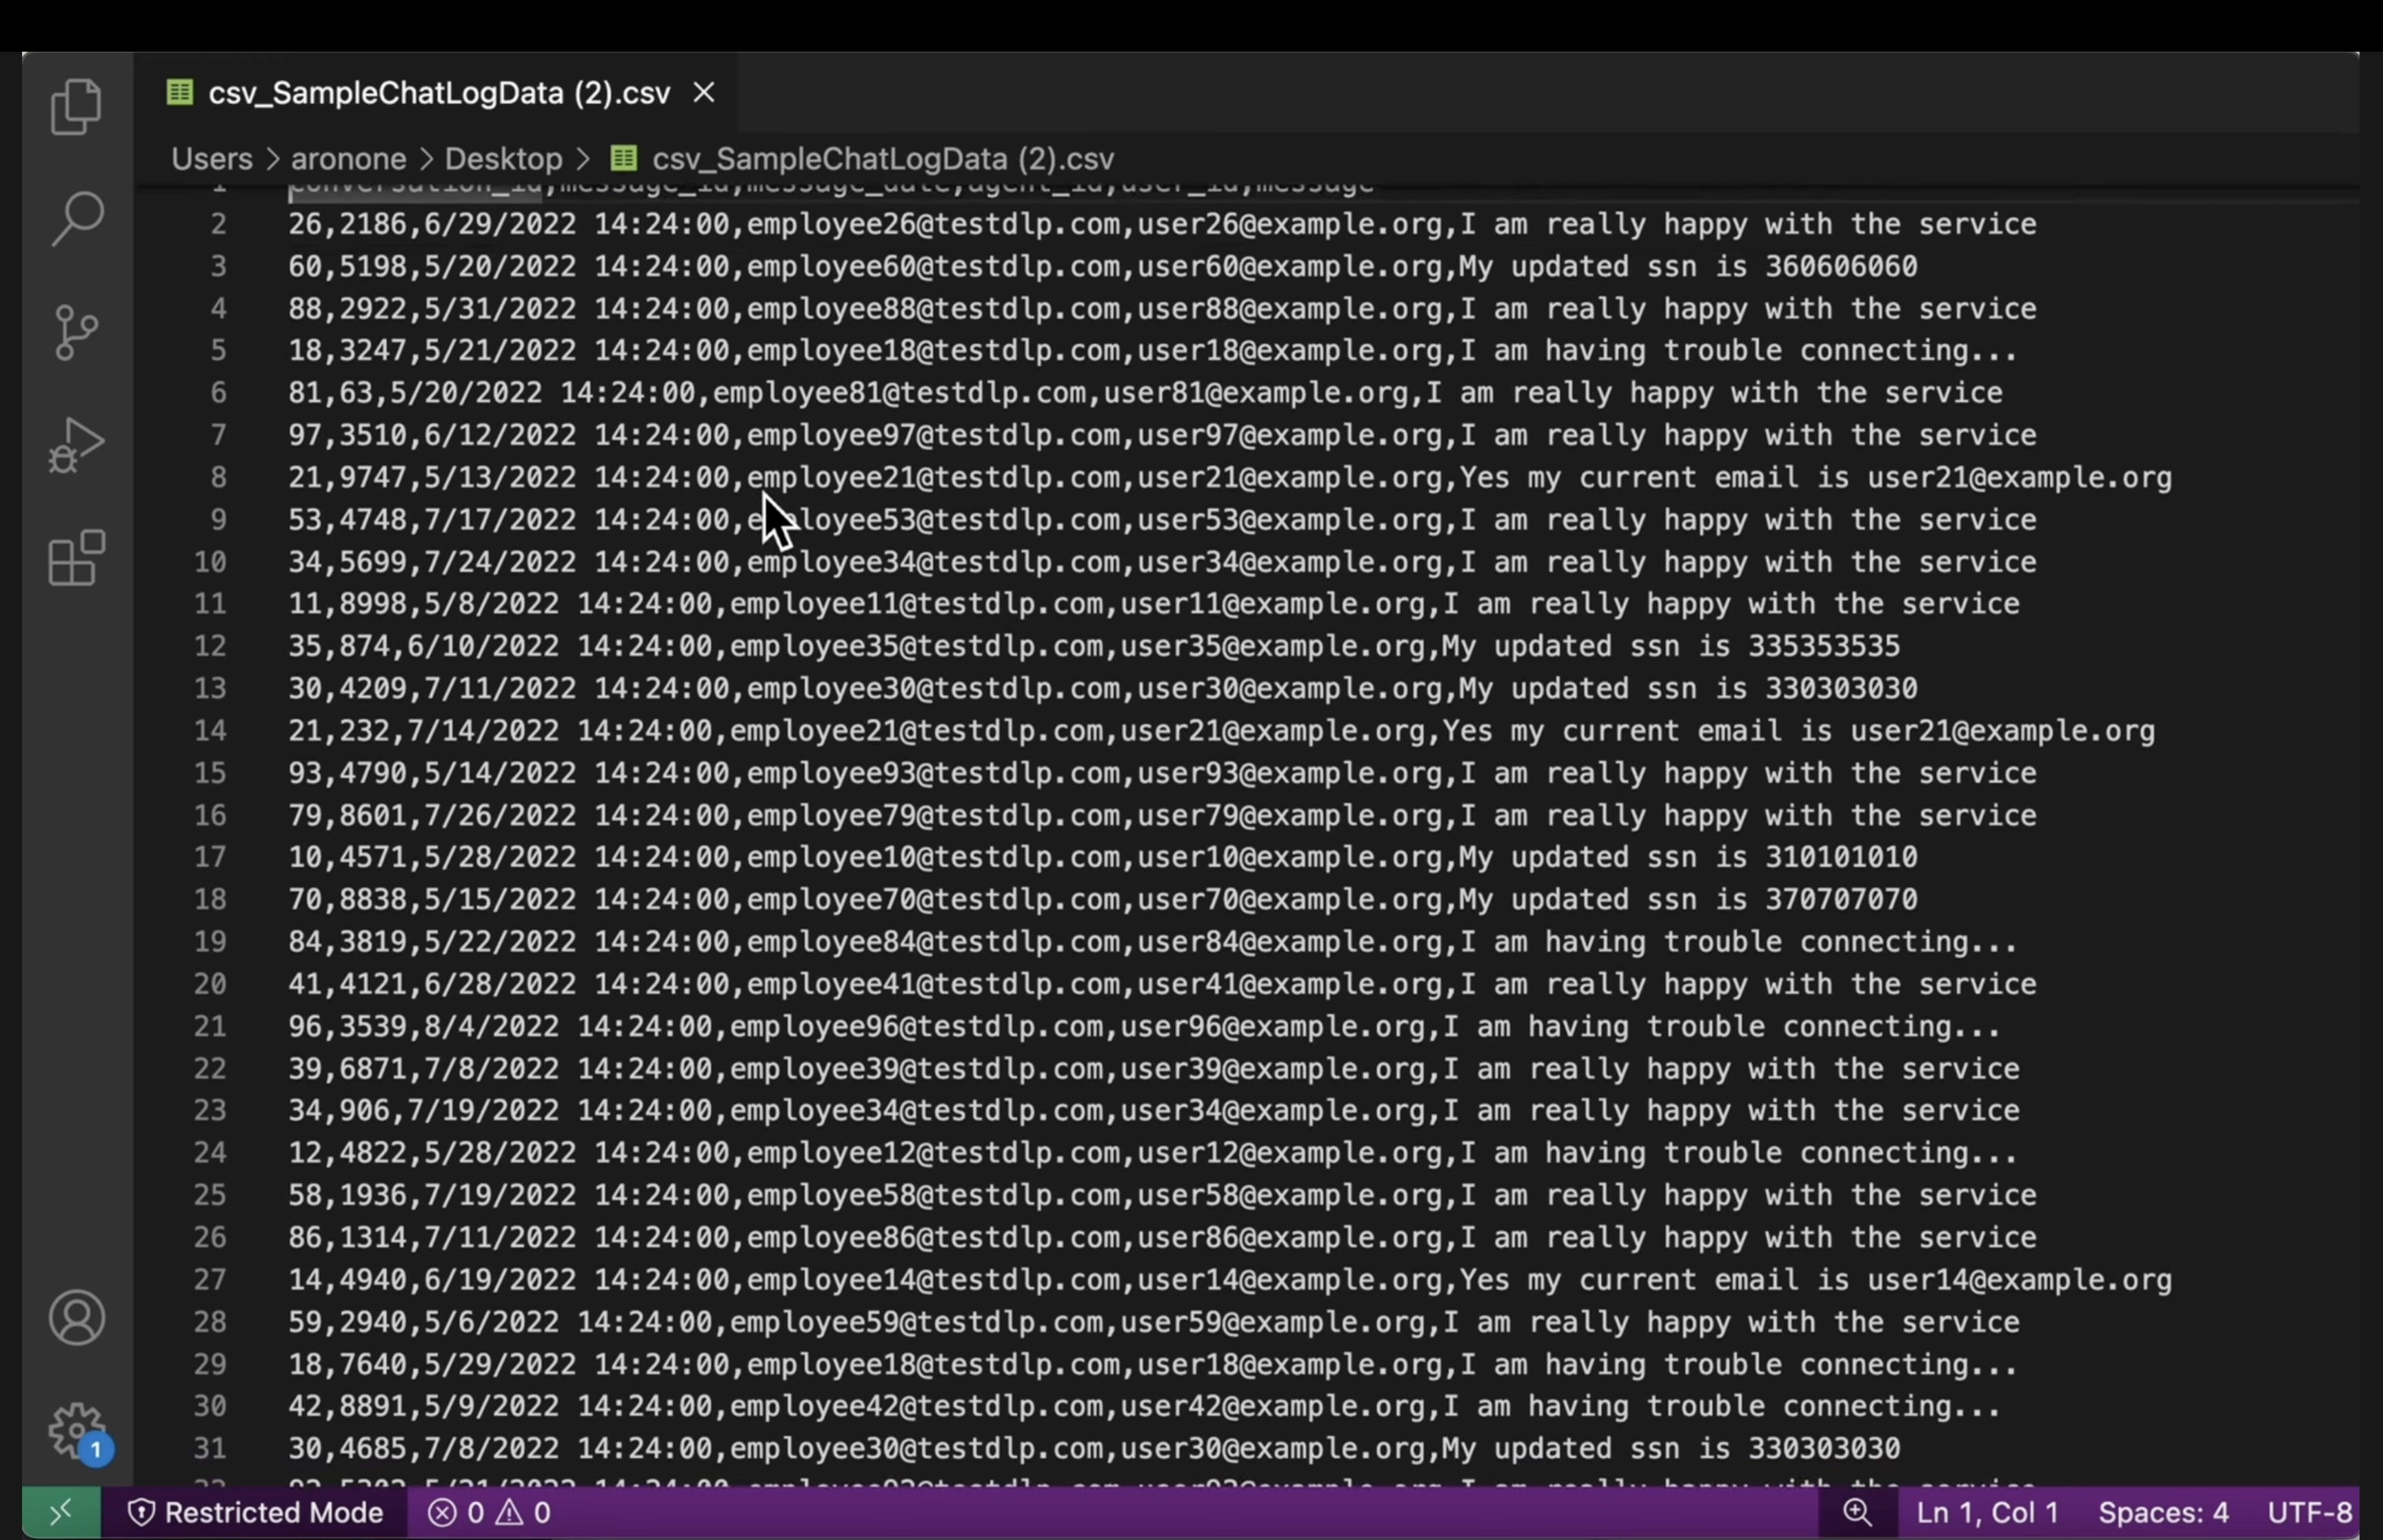Click the remote window indicator in the status bar
This screenshot has width=2383, height=1540.
click(x=60, y=1511)
